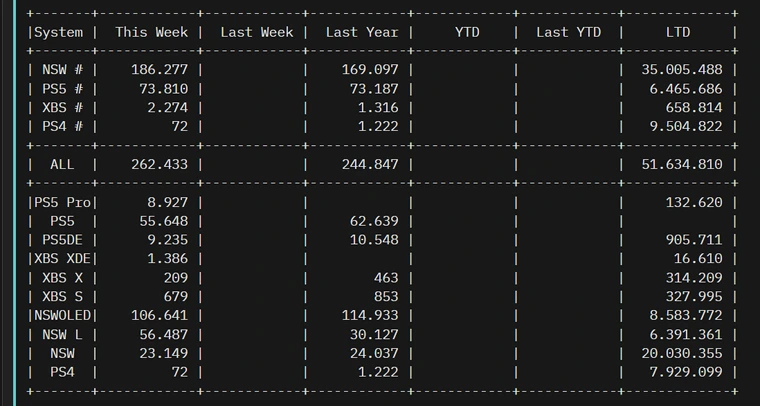Select the "Last YTD" column header

click(x=569, y=32)
